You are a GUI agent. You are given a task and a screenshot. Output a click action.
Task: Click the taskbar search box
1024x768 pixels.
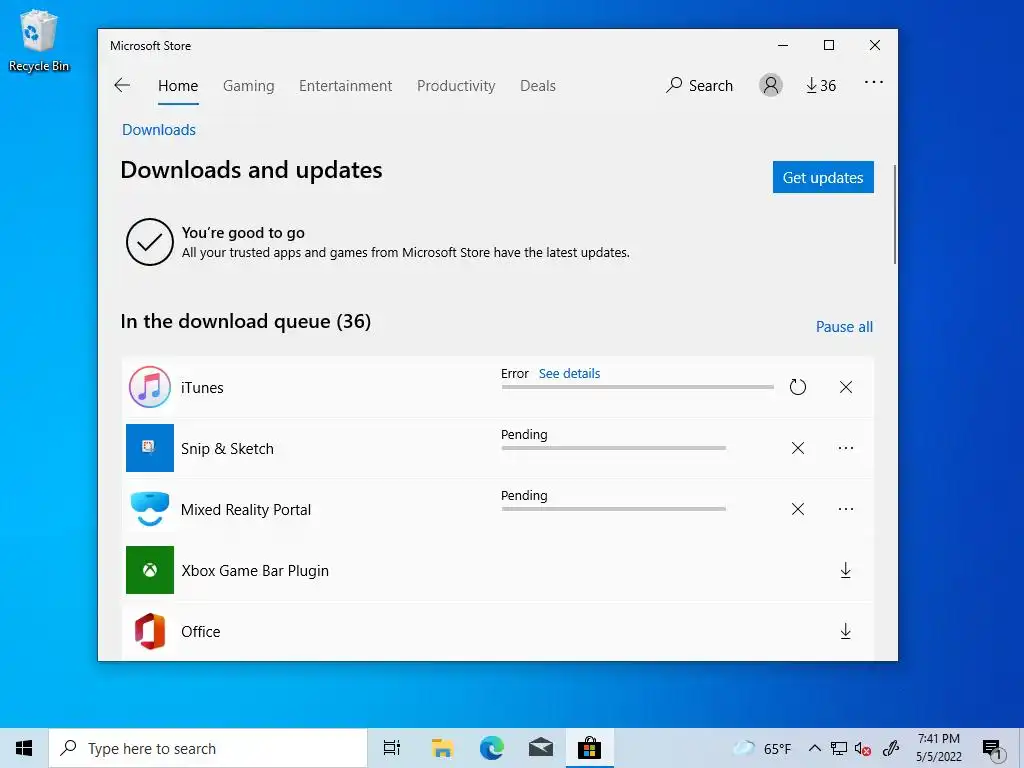pos(208,748)
